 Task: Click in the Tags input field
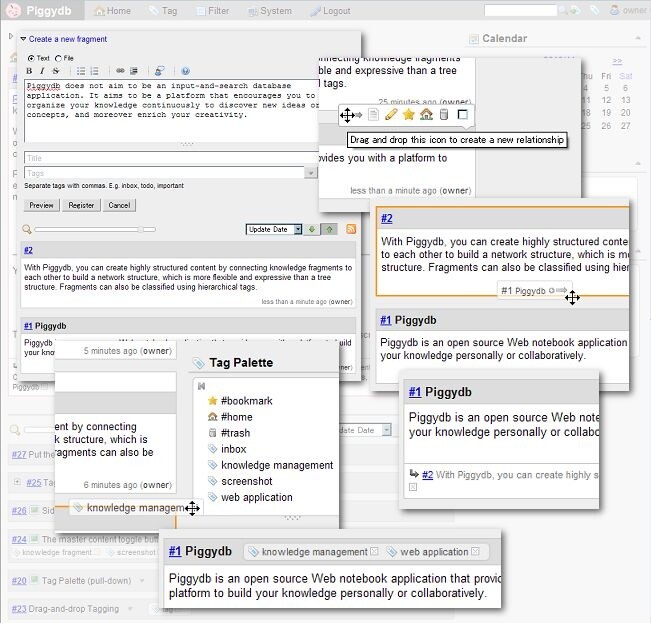[165, 173]
